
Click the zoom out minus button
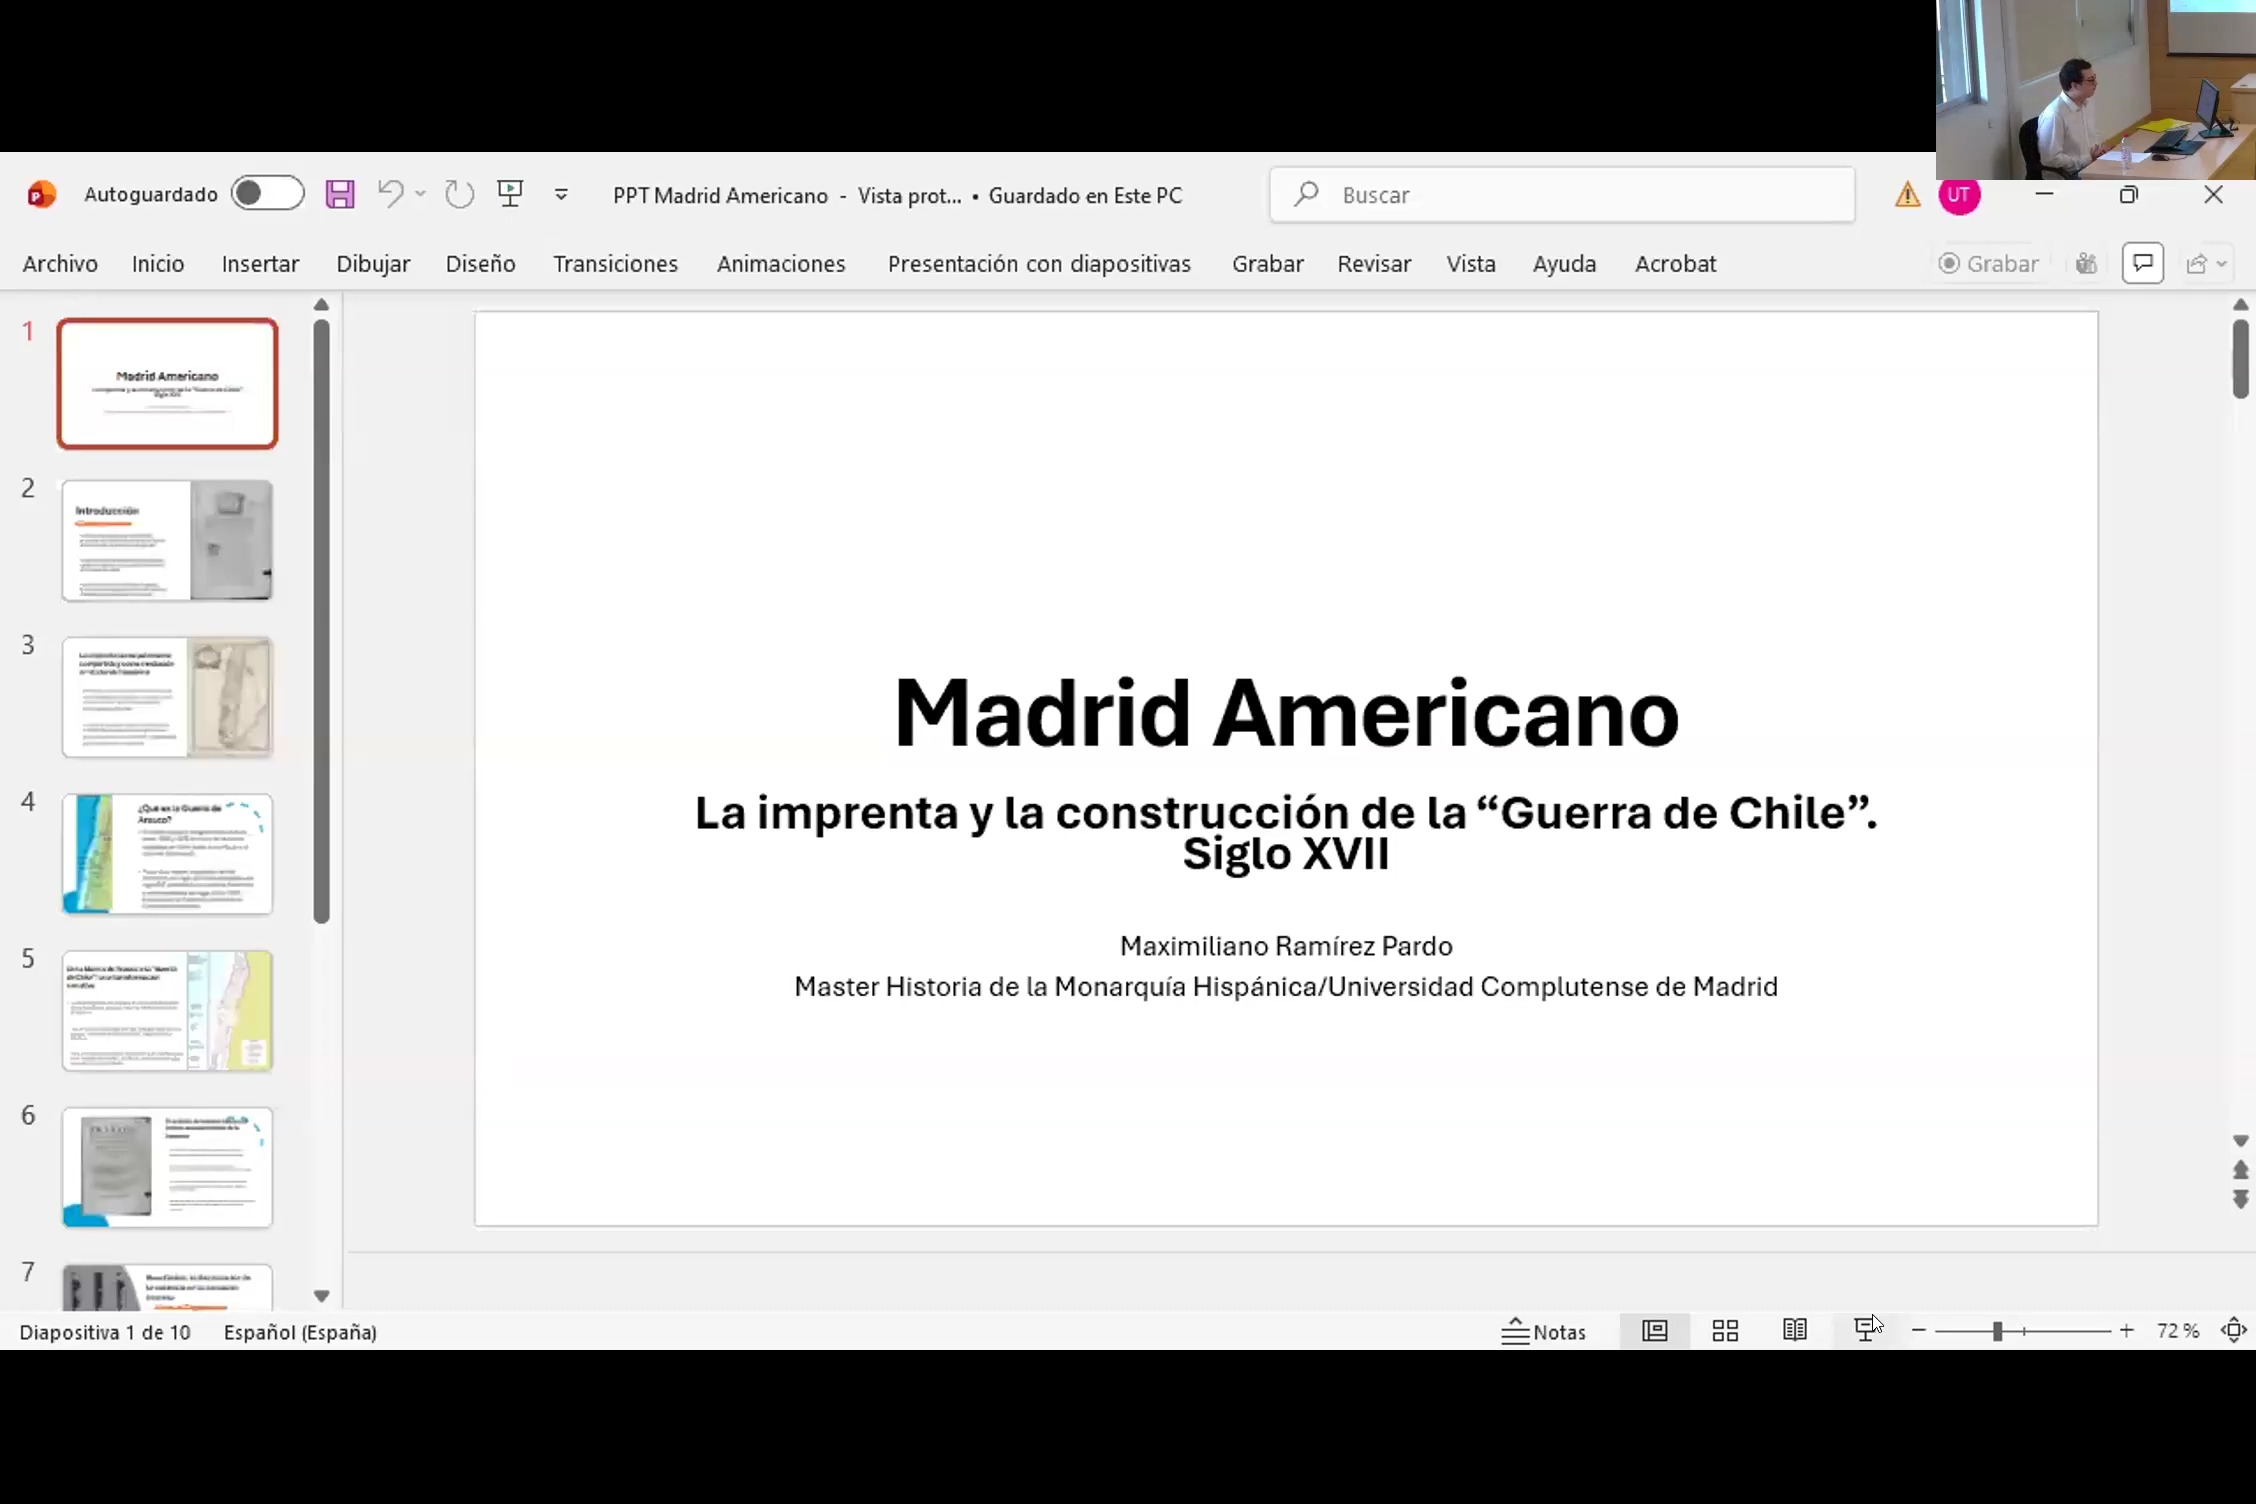(1918, 1331)
